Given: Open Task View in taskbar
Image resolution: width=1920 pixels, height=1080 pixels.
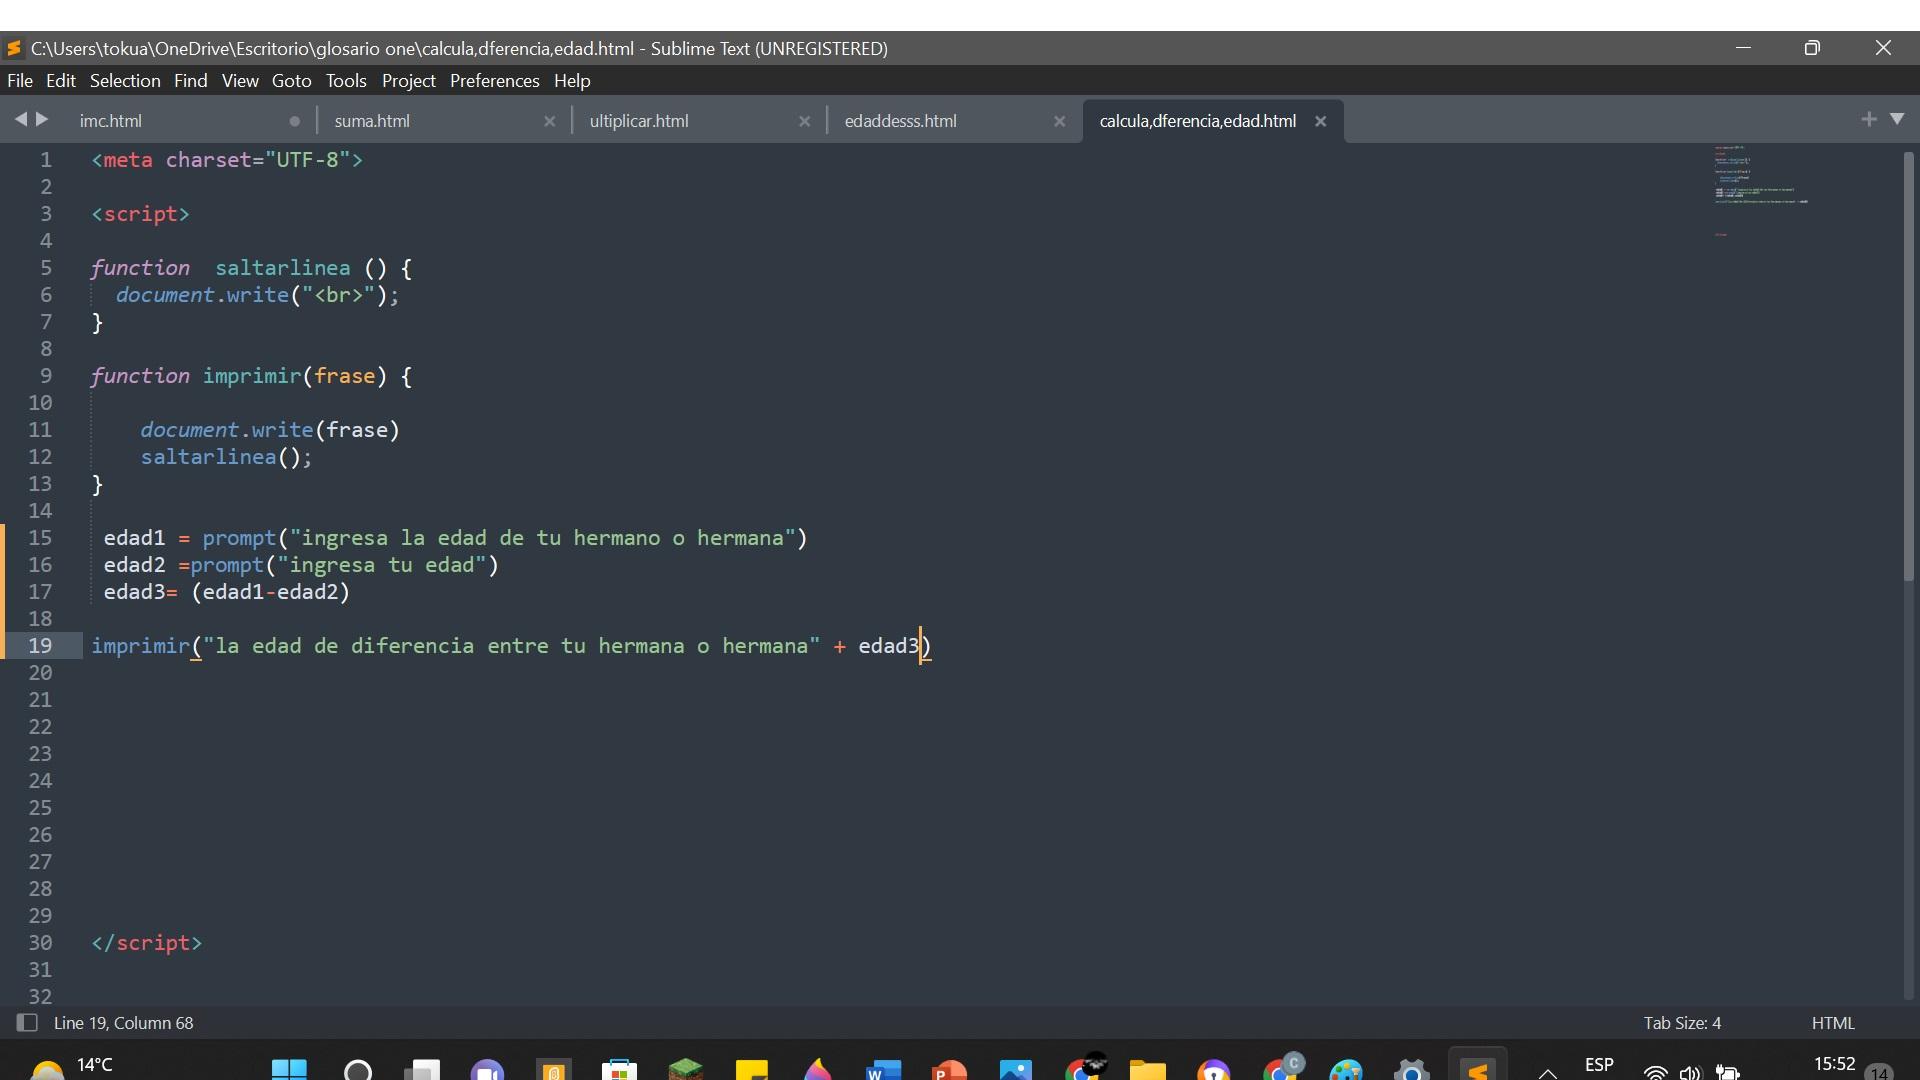Looking at the screenshot, I should point(422,1070).
